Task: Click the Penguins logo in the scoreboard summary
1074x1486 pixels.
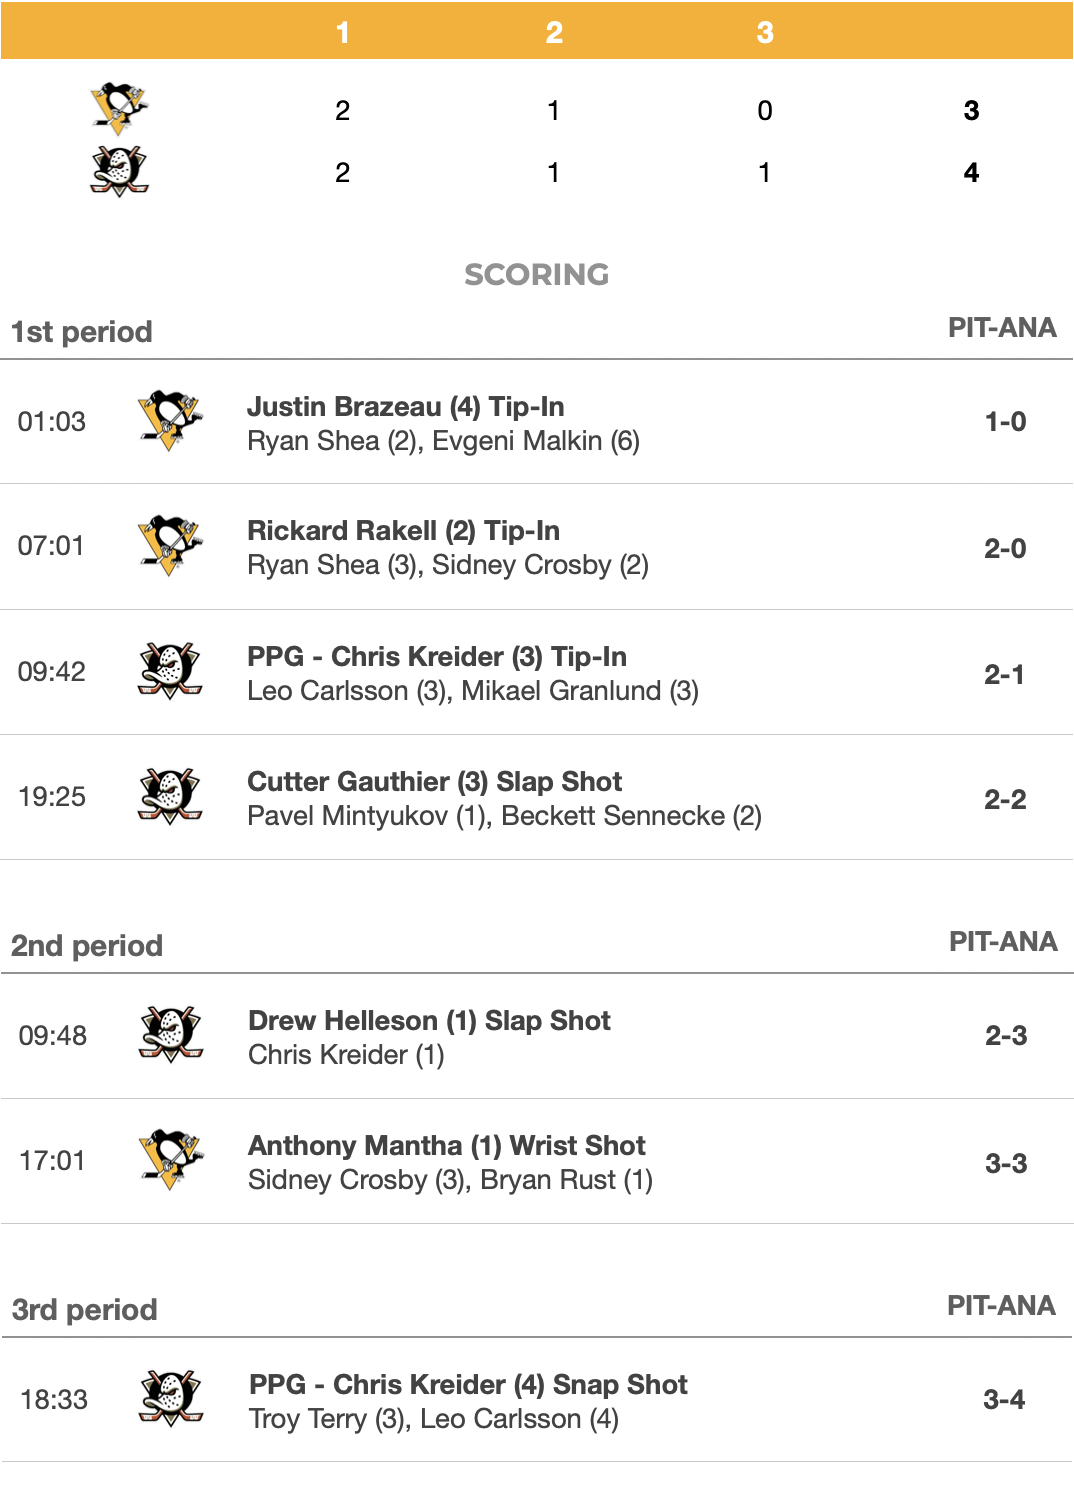Action: (119, 108)
